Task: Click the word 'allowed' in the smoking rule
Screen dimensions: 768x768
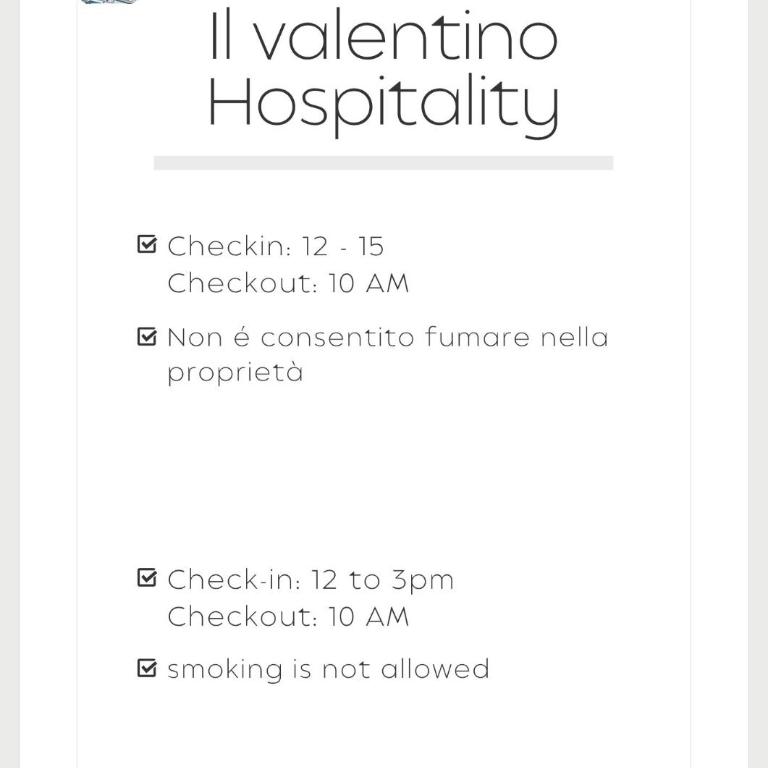Action: click(435, 669)
